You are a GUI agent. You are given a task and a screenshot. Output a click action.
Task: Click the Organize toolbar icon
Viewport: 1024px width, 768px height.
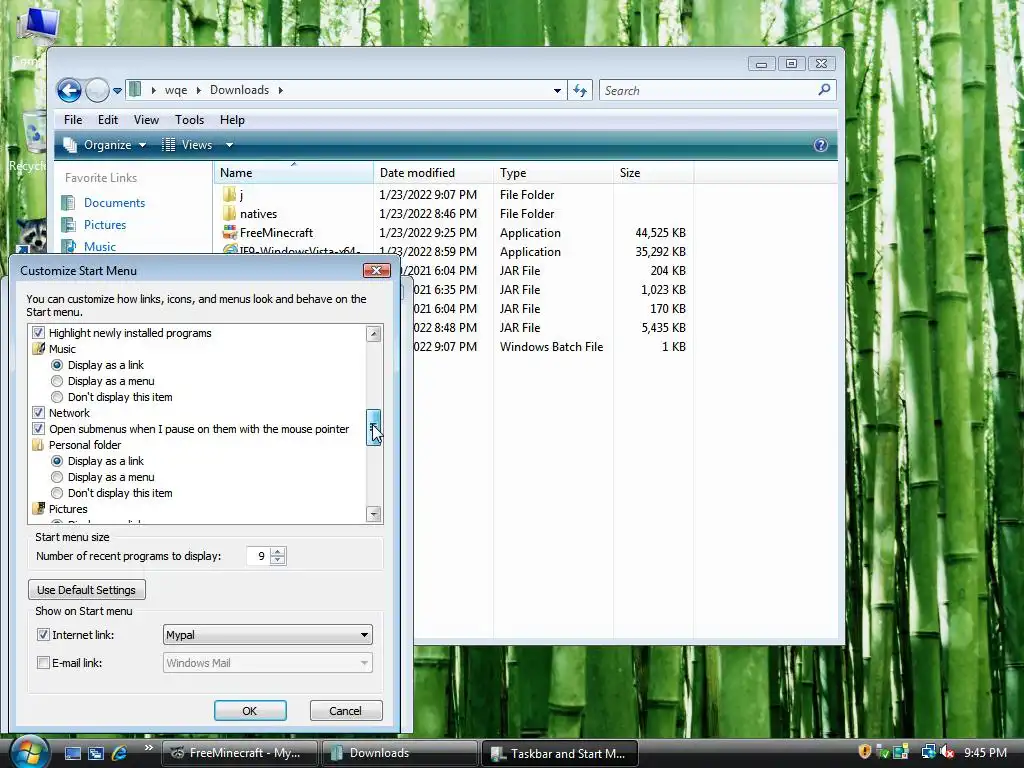(70, 145)
